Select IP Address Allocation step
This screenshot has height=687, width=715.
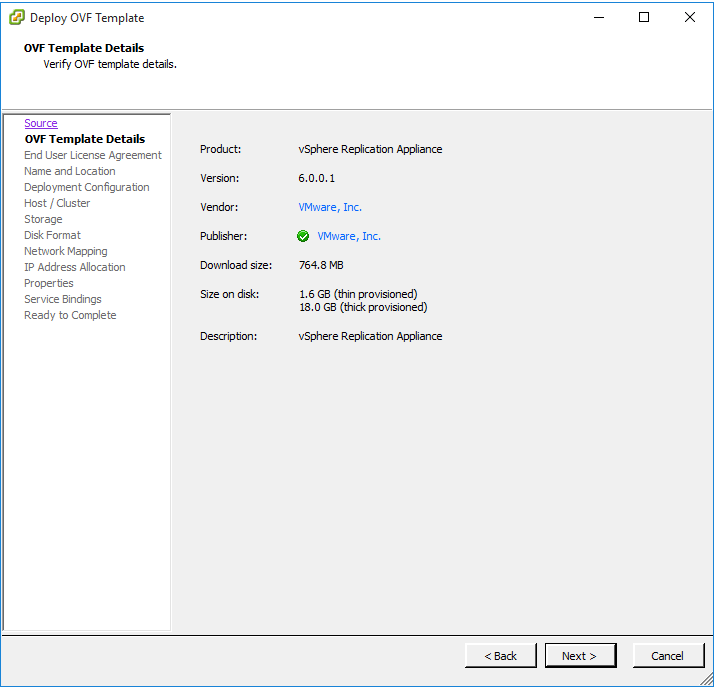click(75, 267)
